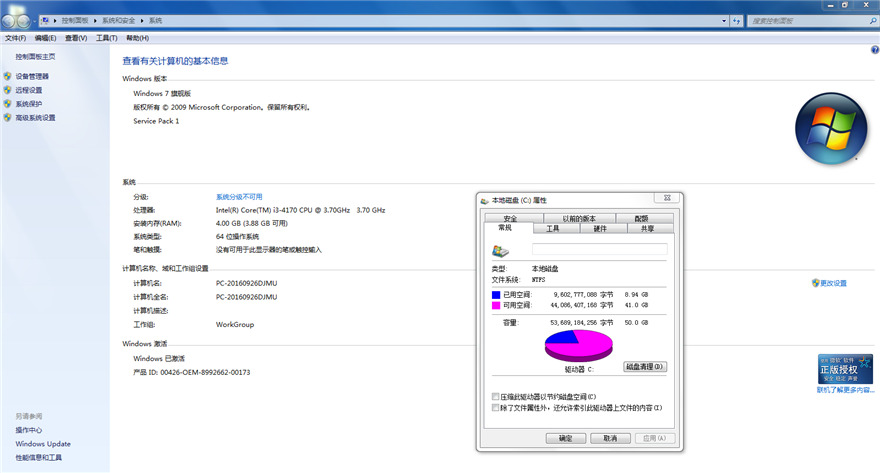Click the address bar refresh icon
Viewport: 880px width, 473px height.
[x=736, y=21]
